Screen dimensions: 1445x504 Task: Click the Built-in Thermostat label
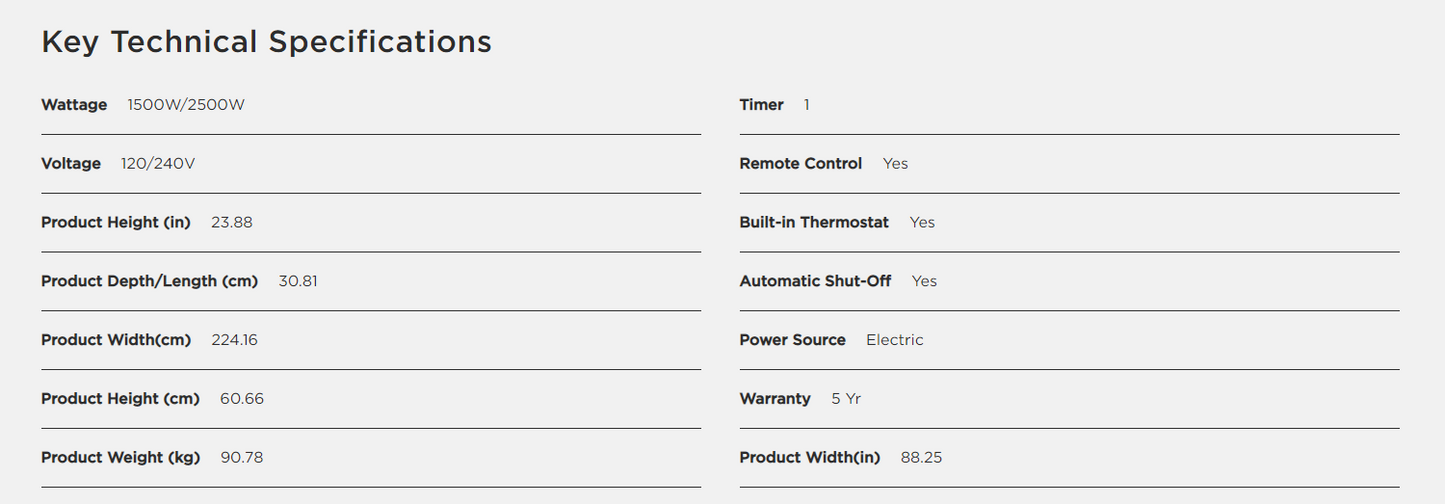[x=814, y=223]
